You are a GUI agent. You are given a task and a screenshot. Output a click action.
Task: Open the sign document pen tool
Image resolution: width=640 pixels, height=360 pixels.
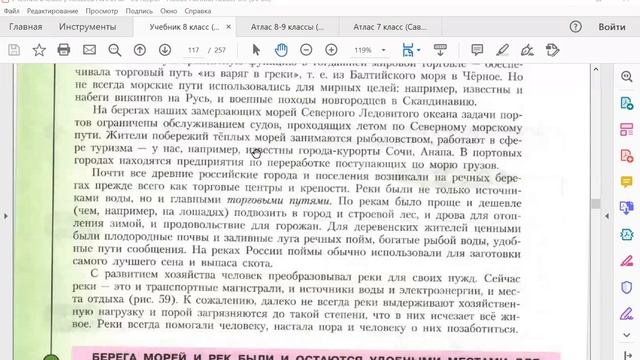point(527,50)
